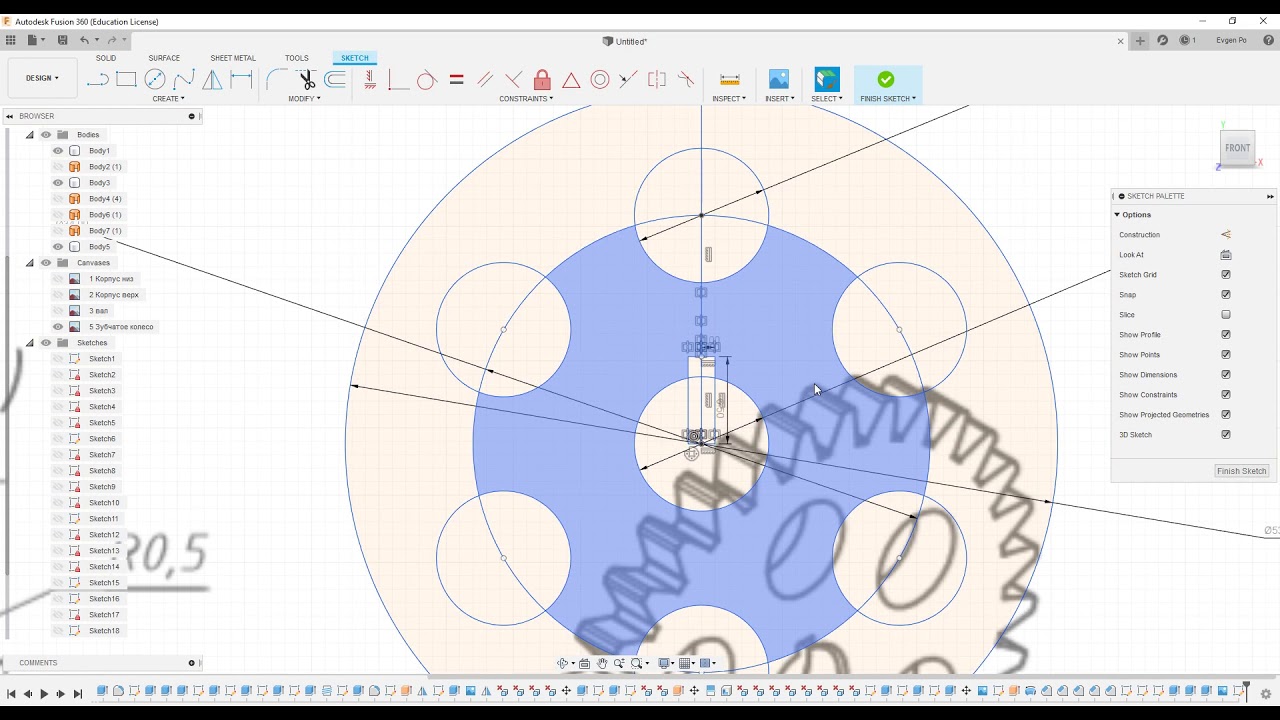Viewport: 1280px width, 720px height.
Task: Select the Spline sketch tool
Action: click(x=184, y=80)
